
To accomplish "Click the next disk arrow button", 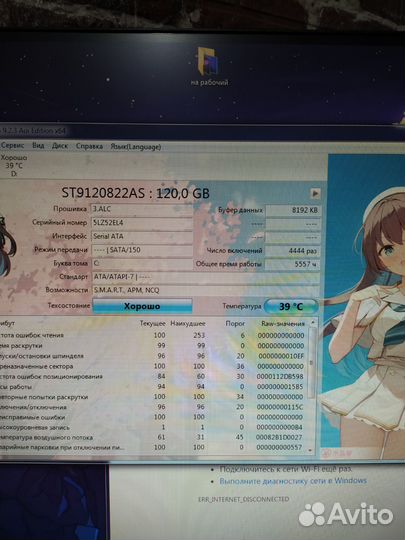I will [315, 193].
